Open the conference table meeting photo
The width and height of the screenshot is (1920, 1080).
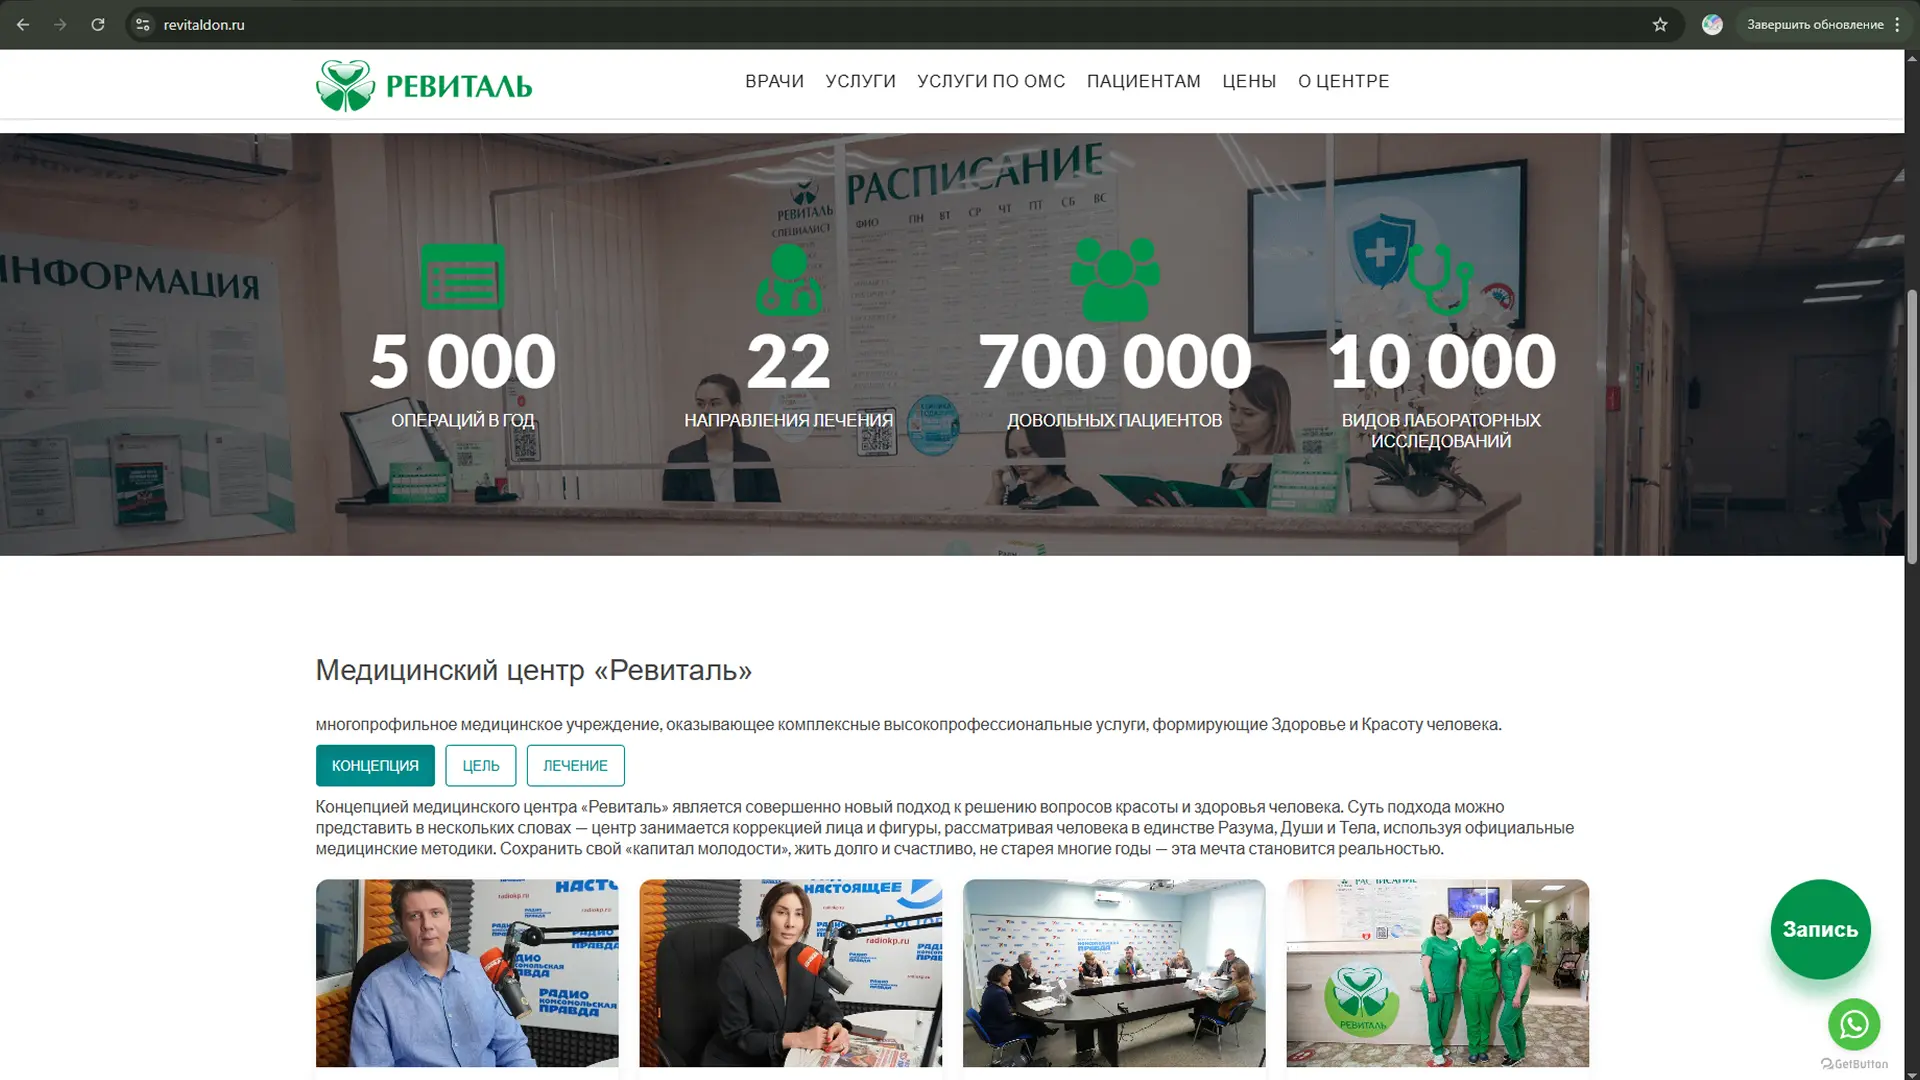tap(1114, 973)
